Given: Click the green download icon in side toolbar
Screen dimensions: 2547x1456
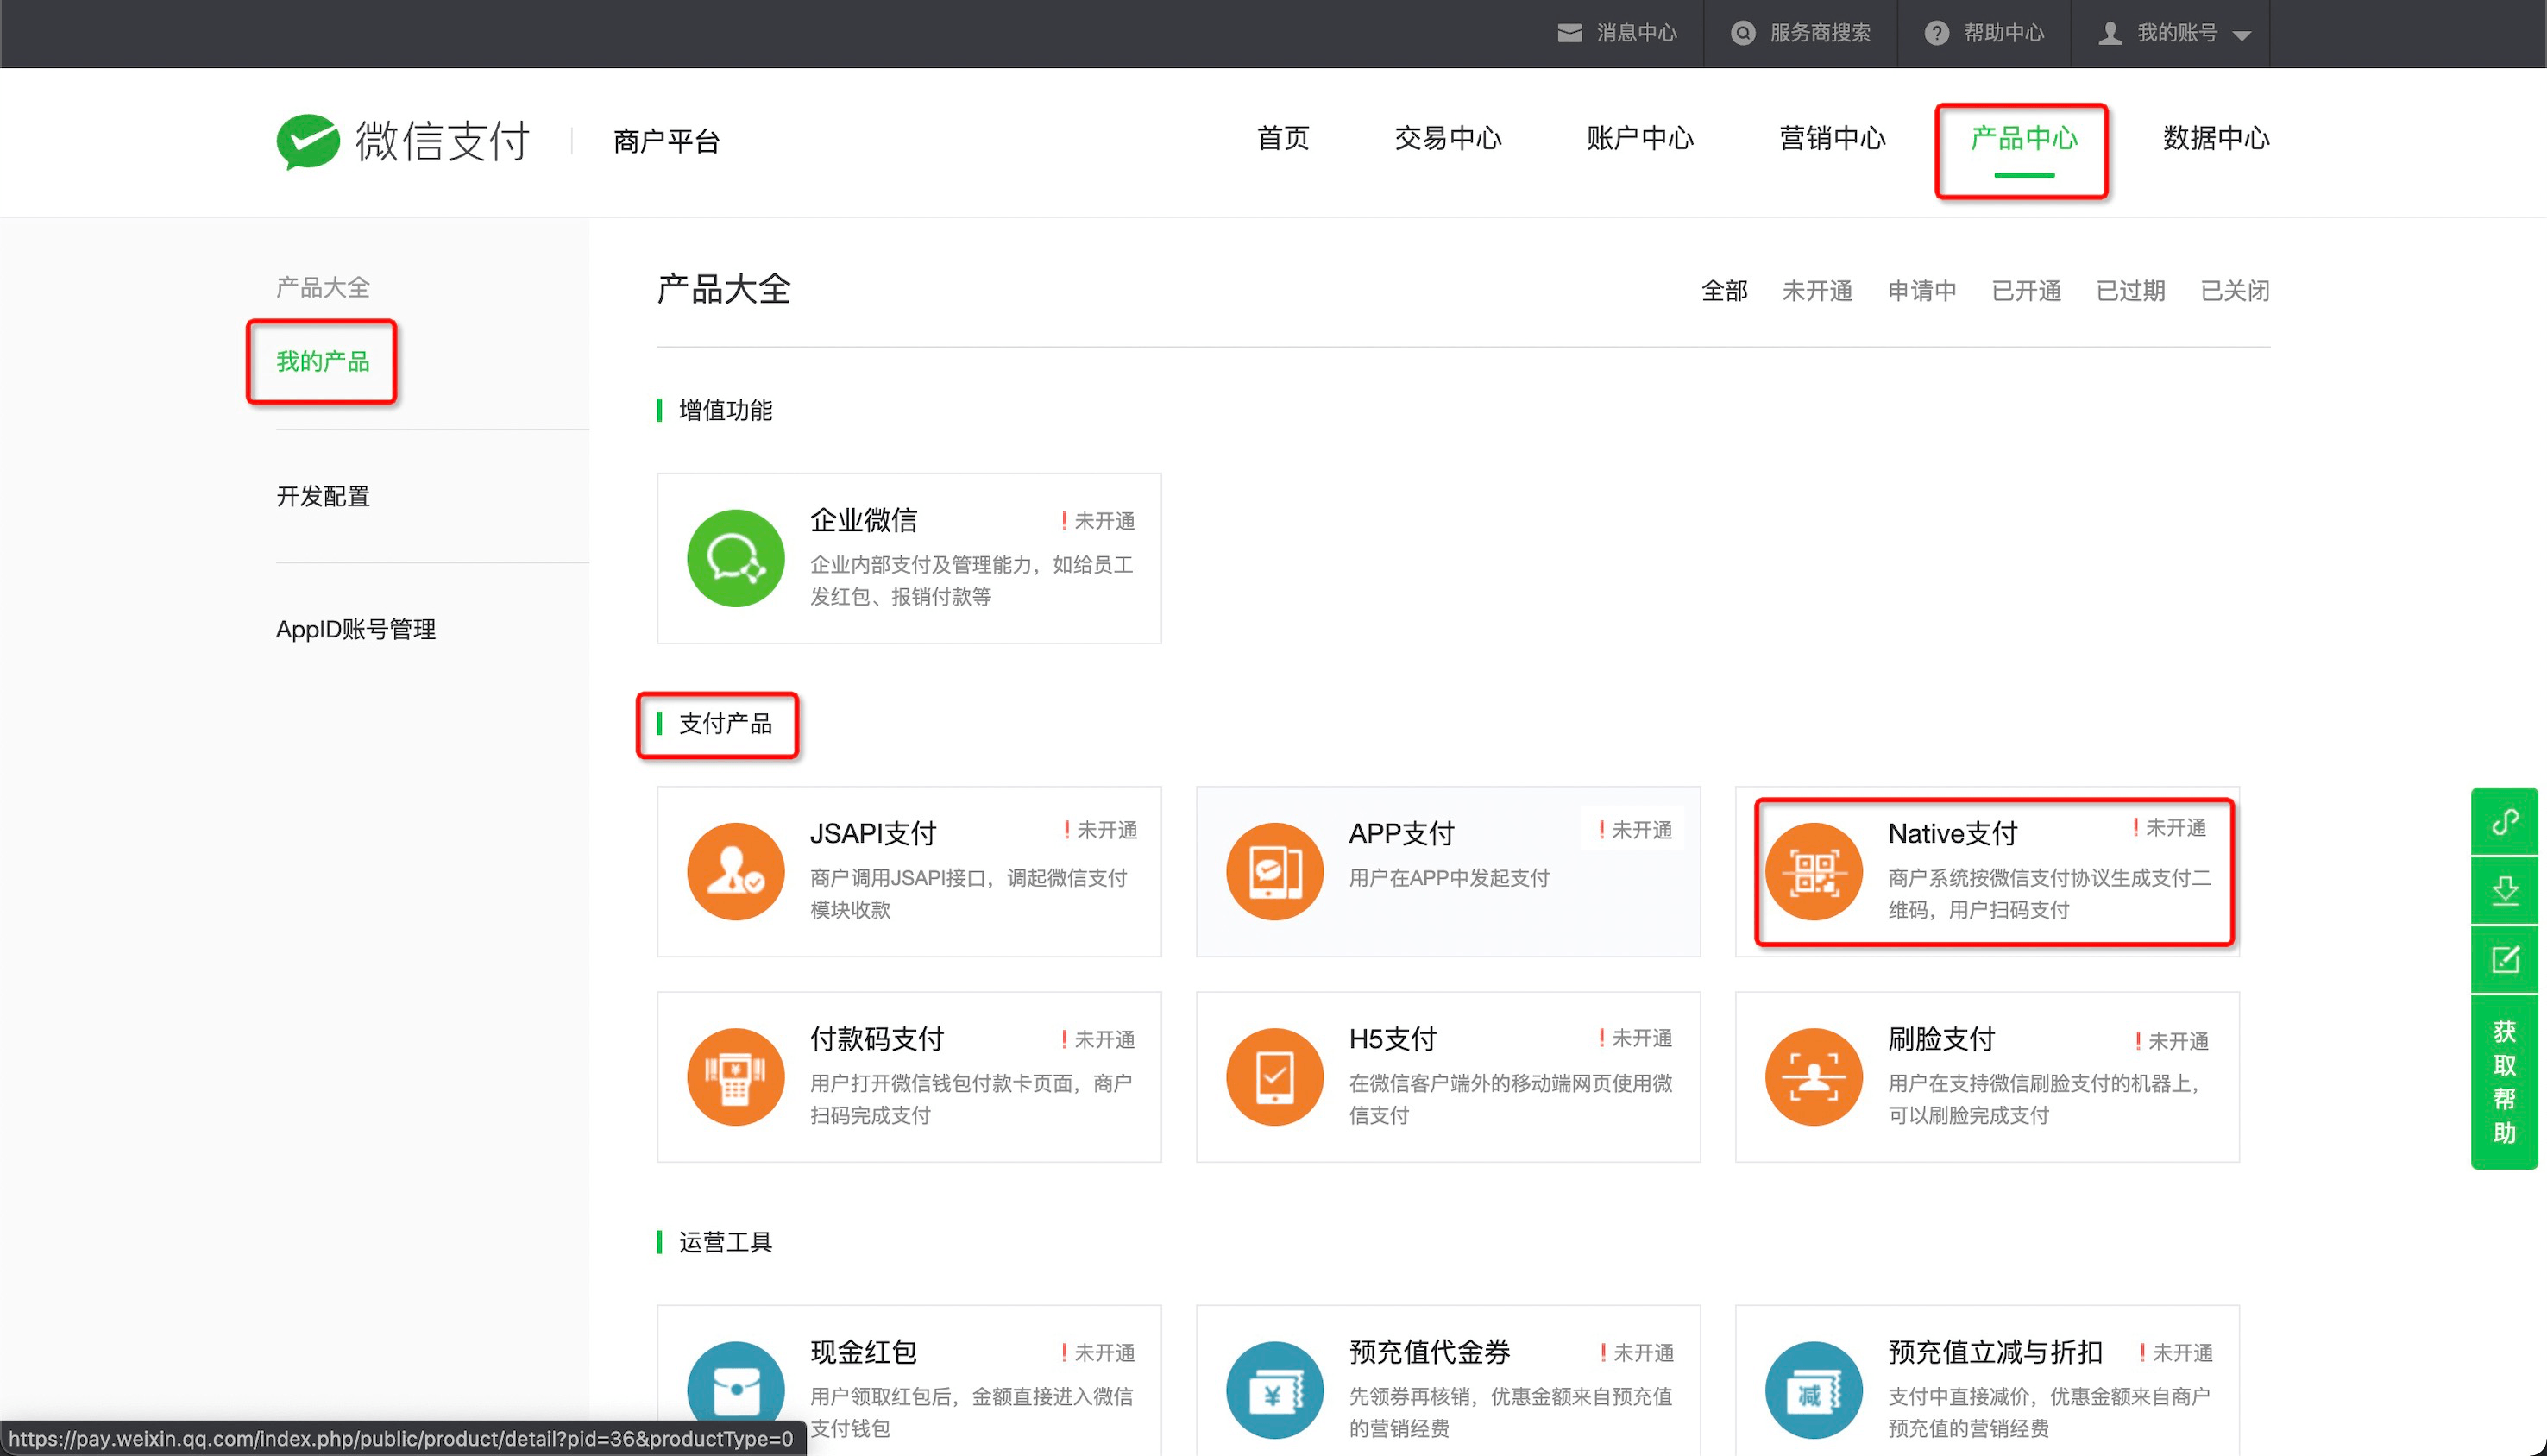Looking at the screenshot, I should [x=2504, y=890].
